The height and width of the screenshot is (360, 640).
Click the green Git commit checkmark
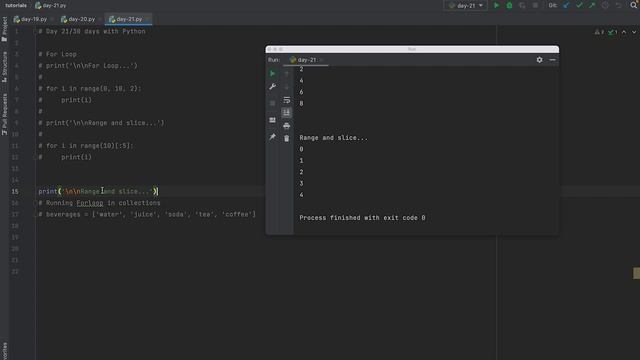[579, 5]
